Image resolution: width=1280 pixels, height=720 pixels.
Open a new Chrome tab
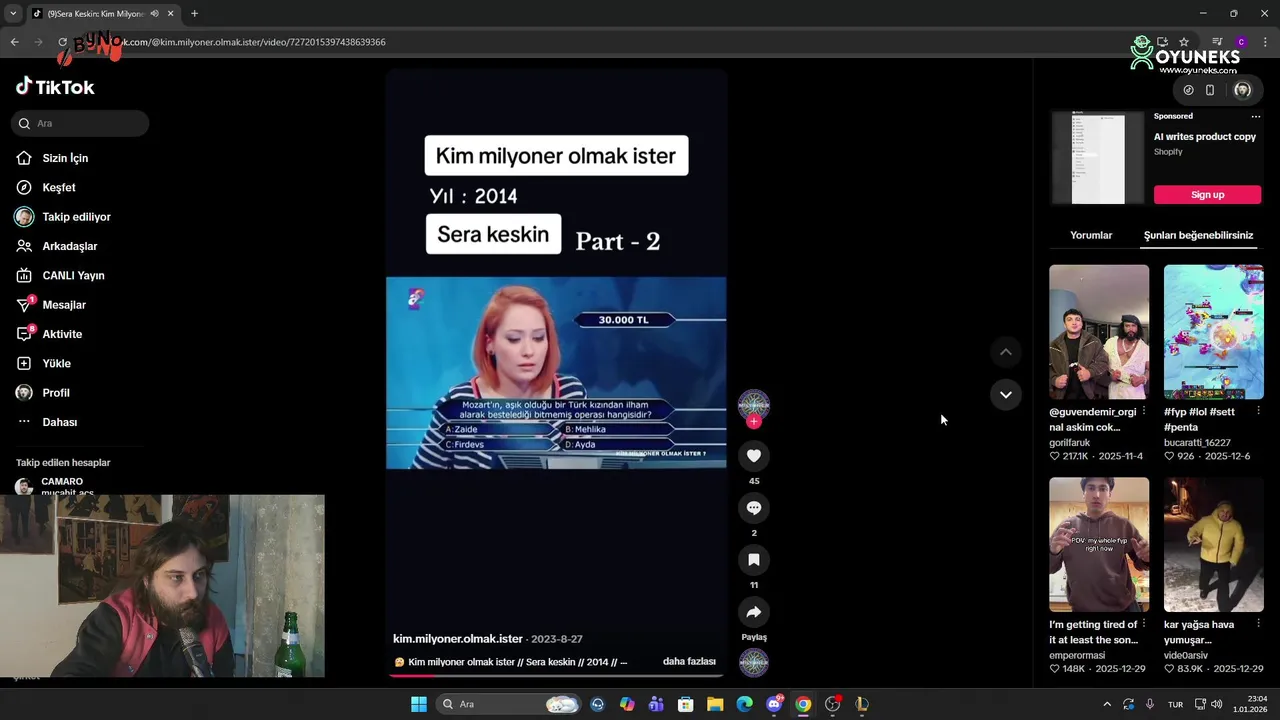[194, 14]
